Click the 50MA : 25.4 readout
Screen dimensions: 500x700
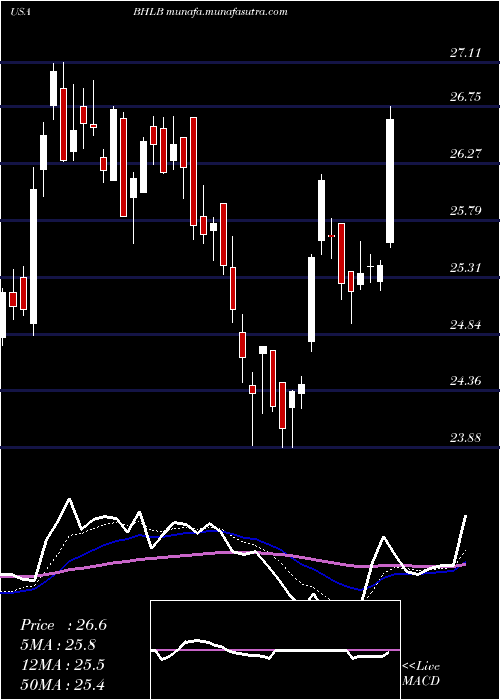[x=62, y=684]
